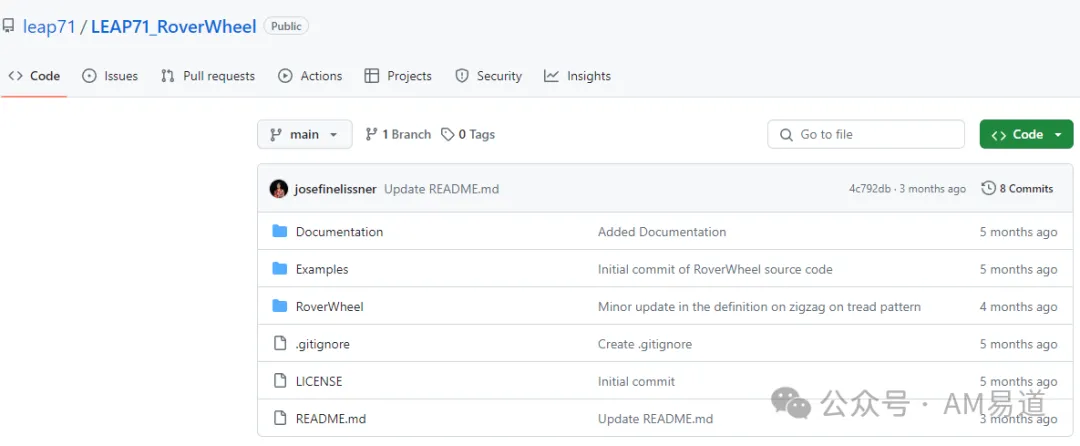Open the Initial commit message for LICENSE
This screenshot has width=1080, height=446.
click(x=636, y=381)
